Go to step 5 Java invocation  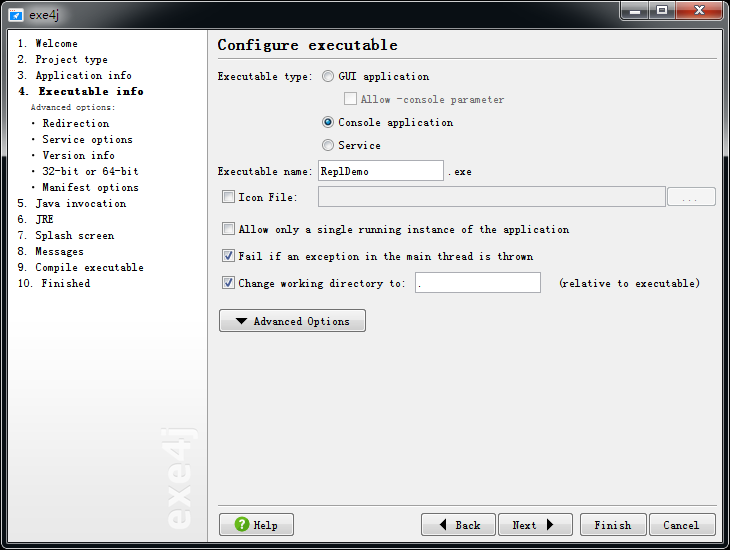tap(72, 204)
